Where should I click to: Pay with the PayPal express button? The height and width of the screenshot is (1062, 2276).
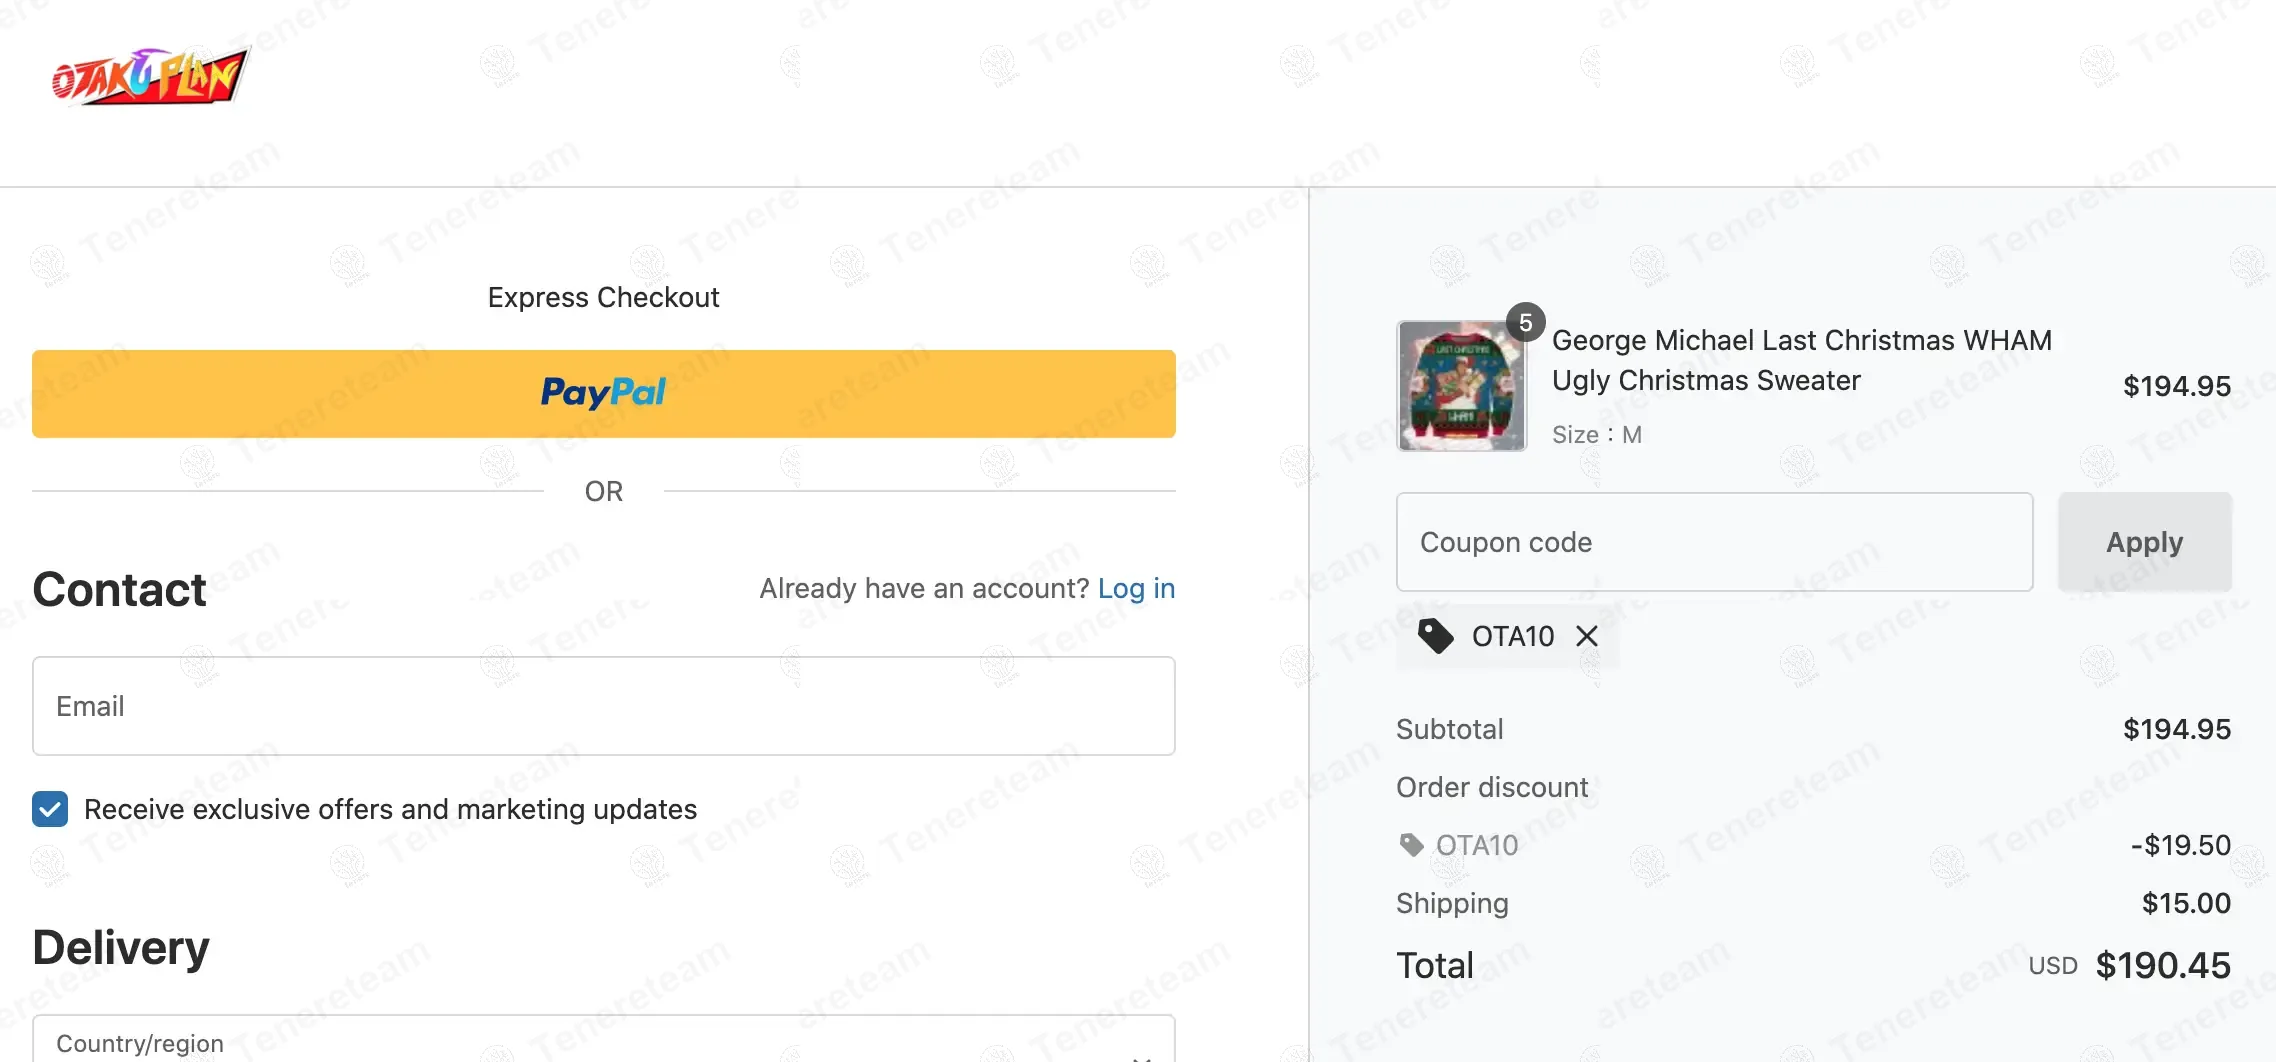tap(603, 393)
